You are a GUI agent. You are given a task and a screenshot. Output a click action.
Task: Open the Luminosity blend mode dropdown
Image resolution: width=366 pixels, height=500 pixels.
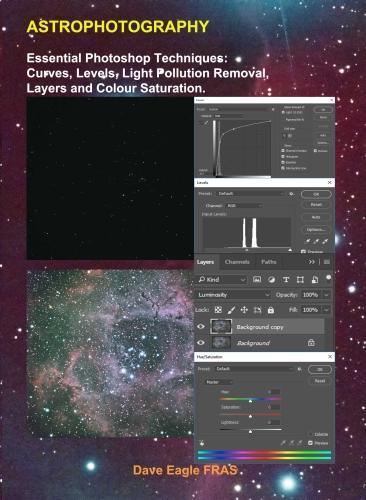(233, 295)
